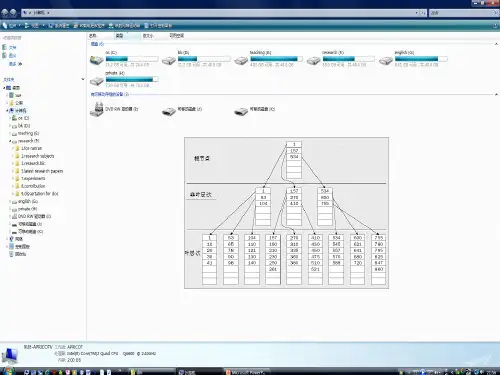Select removable disk (K:) icon
This screenshot has width=500, height=375.
coord(241,111)
